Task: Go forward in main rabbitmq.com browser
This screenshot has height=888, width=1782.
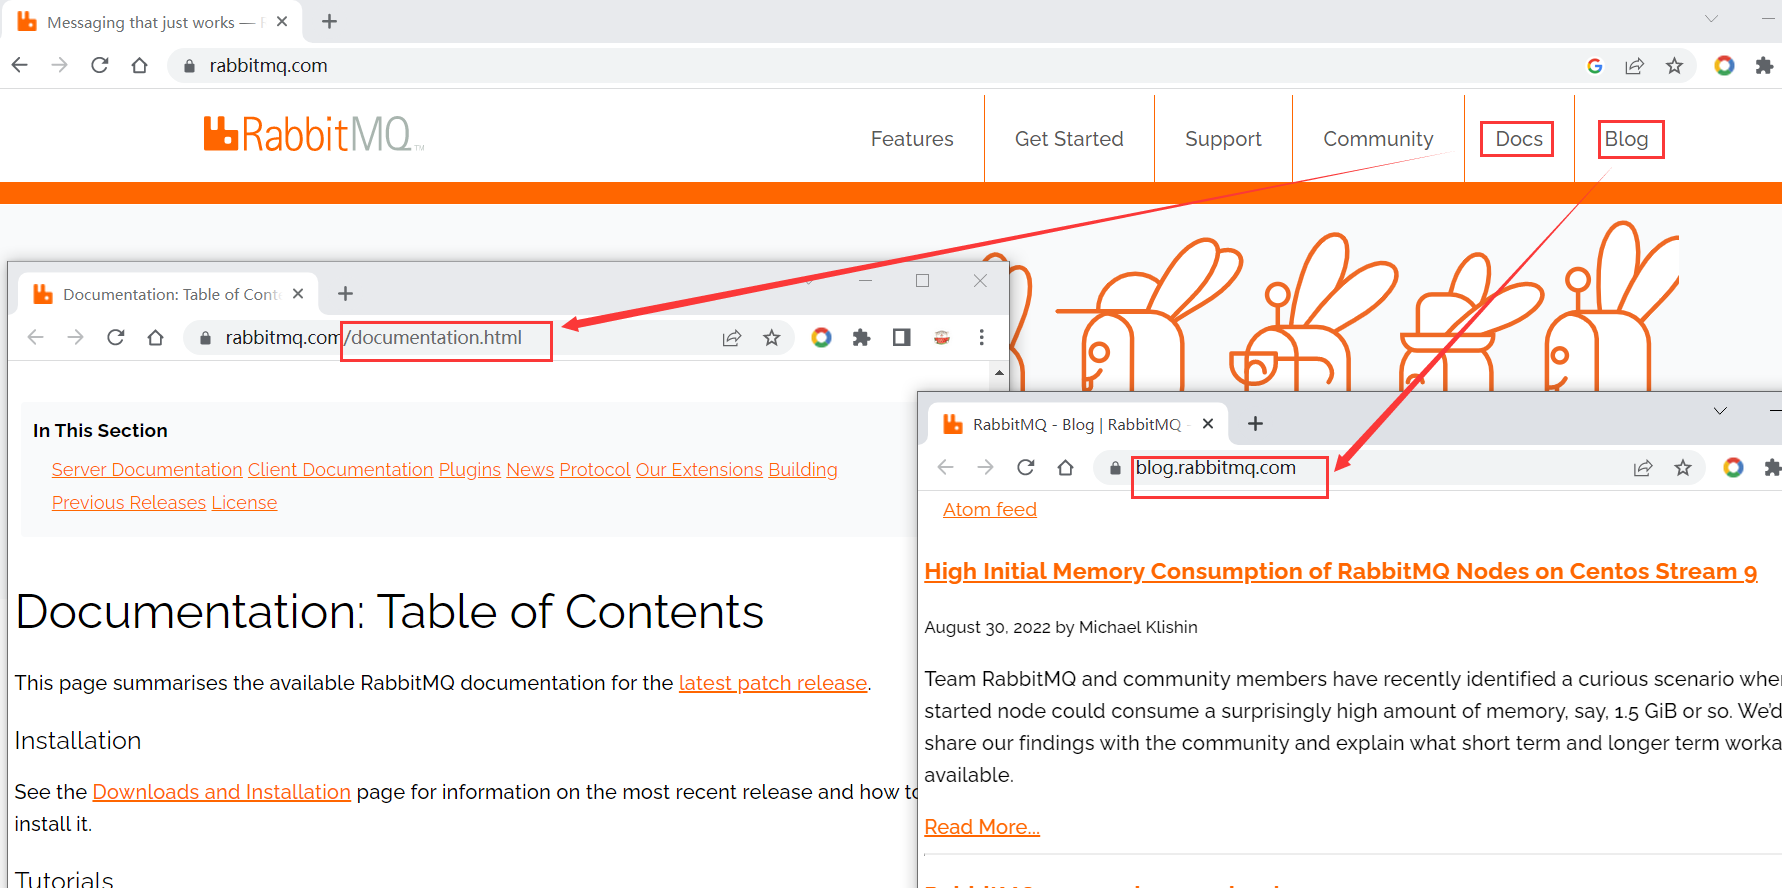Action: coord(60,65)
